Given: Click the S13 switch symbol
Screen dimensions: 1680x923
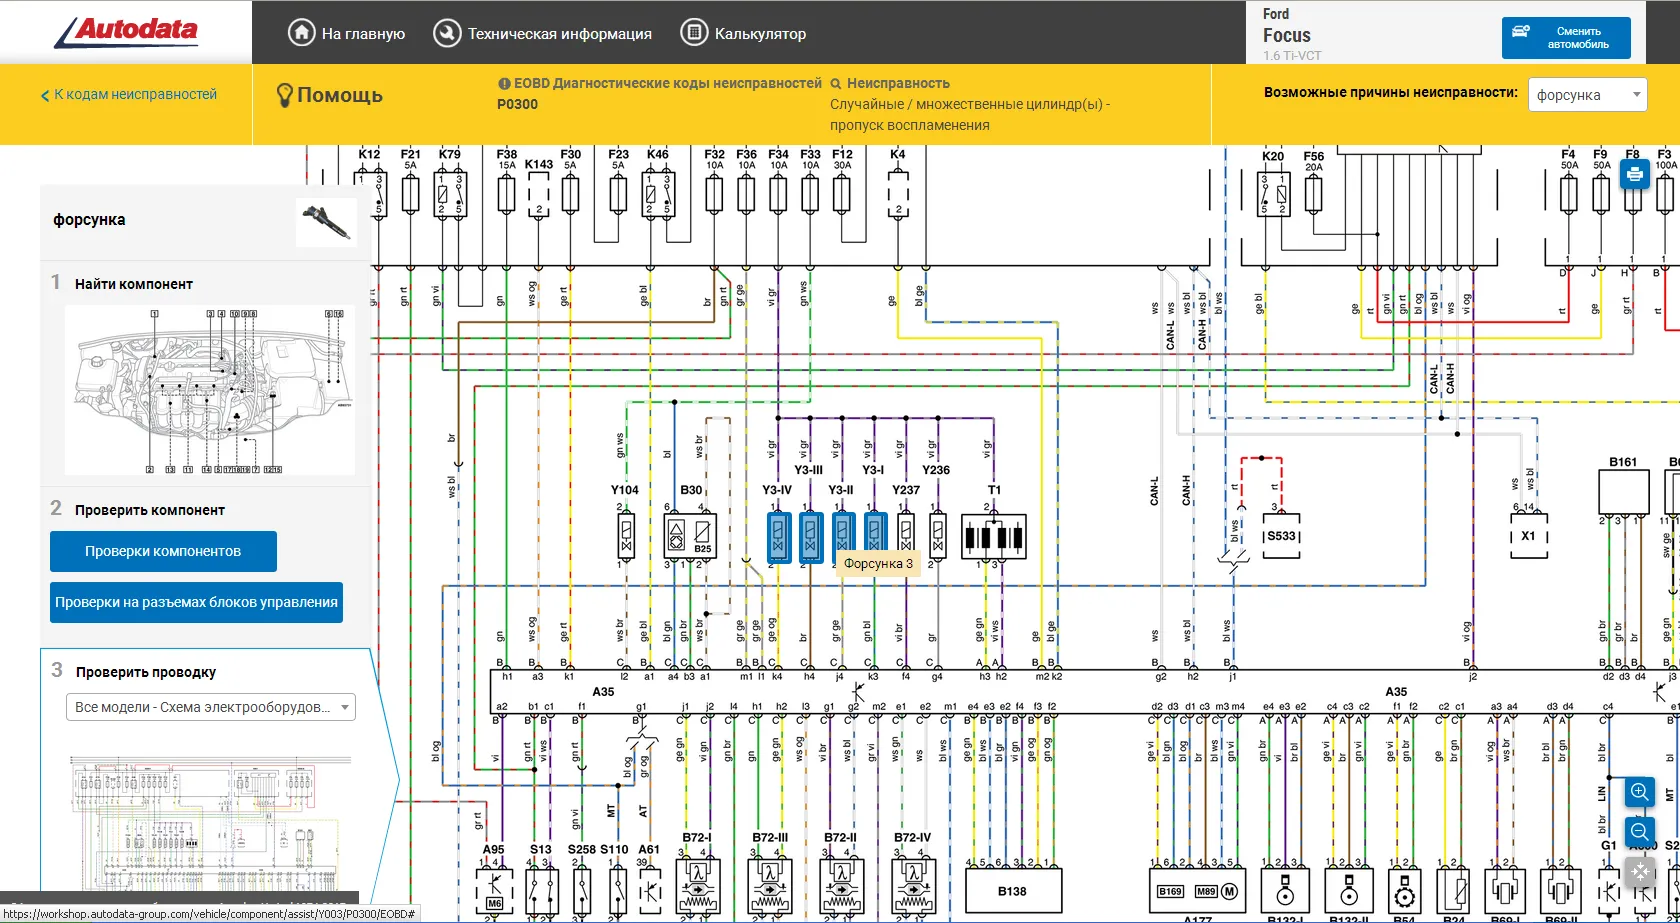Looking at the screenshot, I should tap(541, 890).
